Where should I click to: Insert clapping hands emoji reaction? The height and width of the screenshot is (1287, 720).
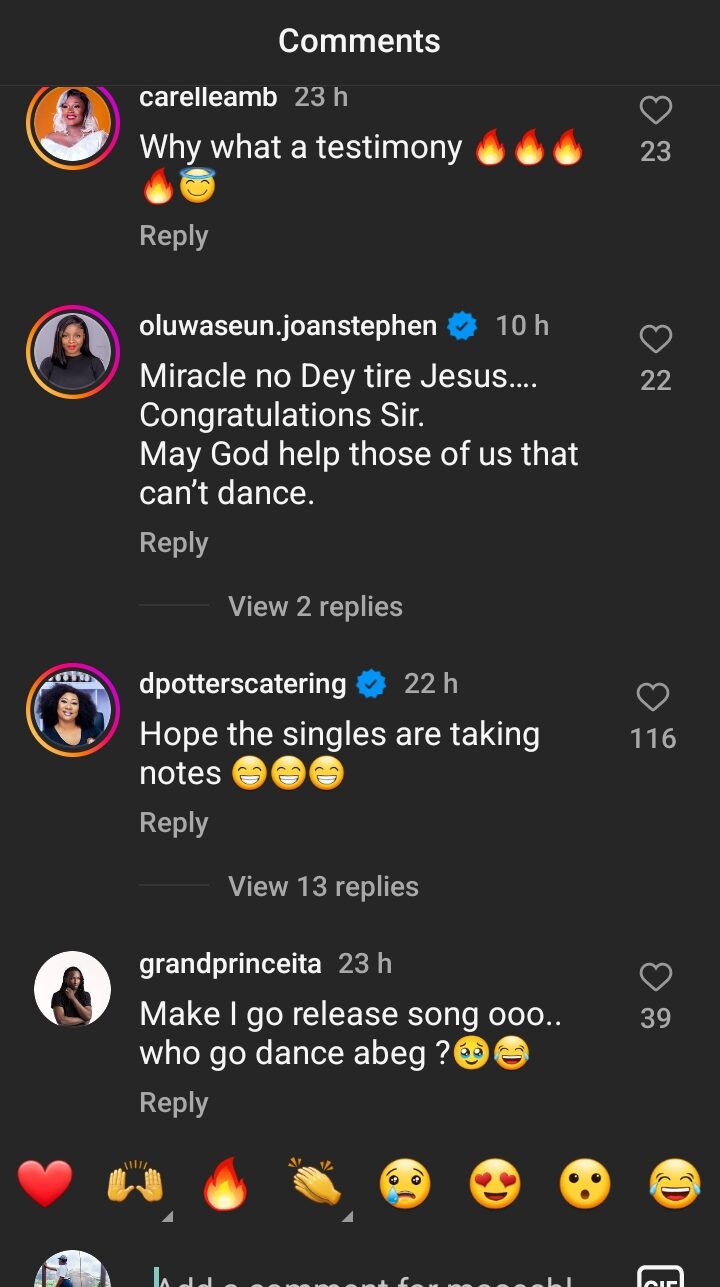tap(315, 1185)
